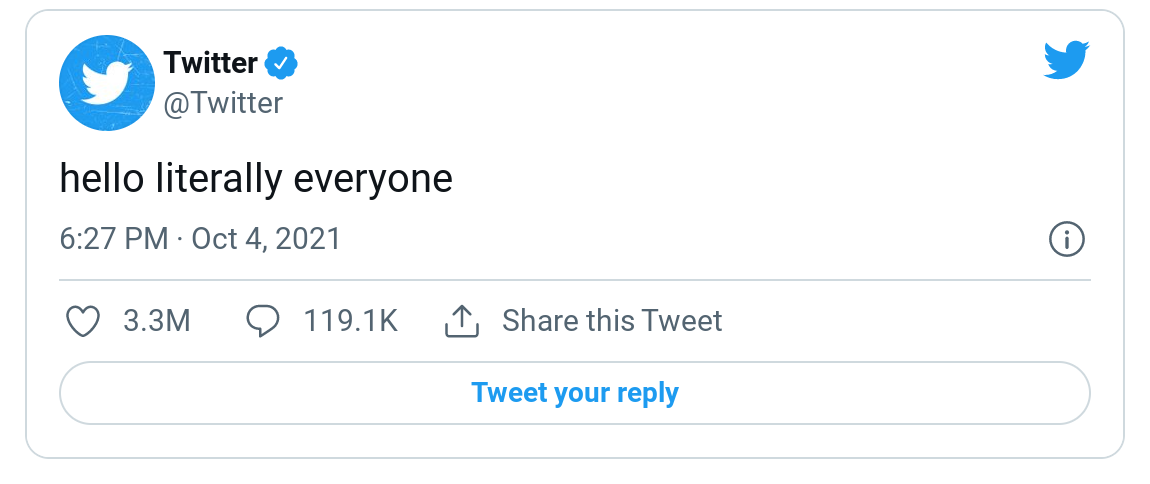Image resolution: width=1150 pixels, height=484 pixels.
Task: Click the Twitter bird logo in corner
Action: 1066,60
